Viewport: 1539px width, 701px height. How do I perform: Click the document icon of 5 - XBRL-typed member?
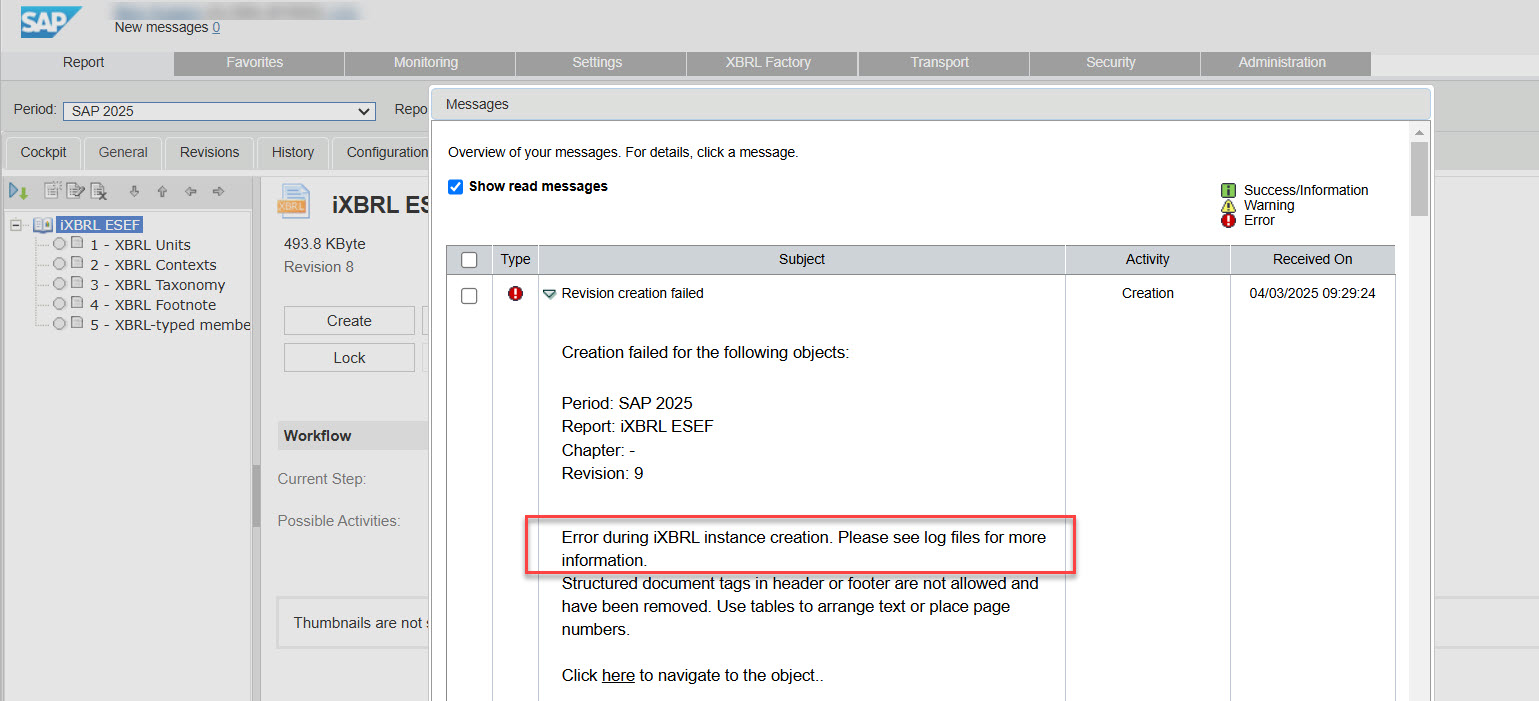coord(77,323)
